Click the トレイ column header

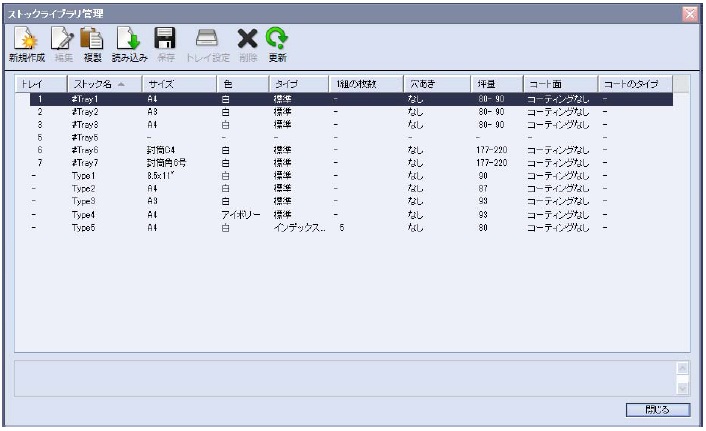coord(40,83)
